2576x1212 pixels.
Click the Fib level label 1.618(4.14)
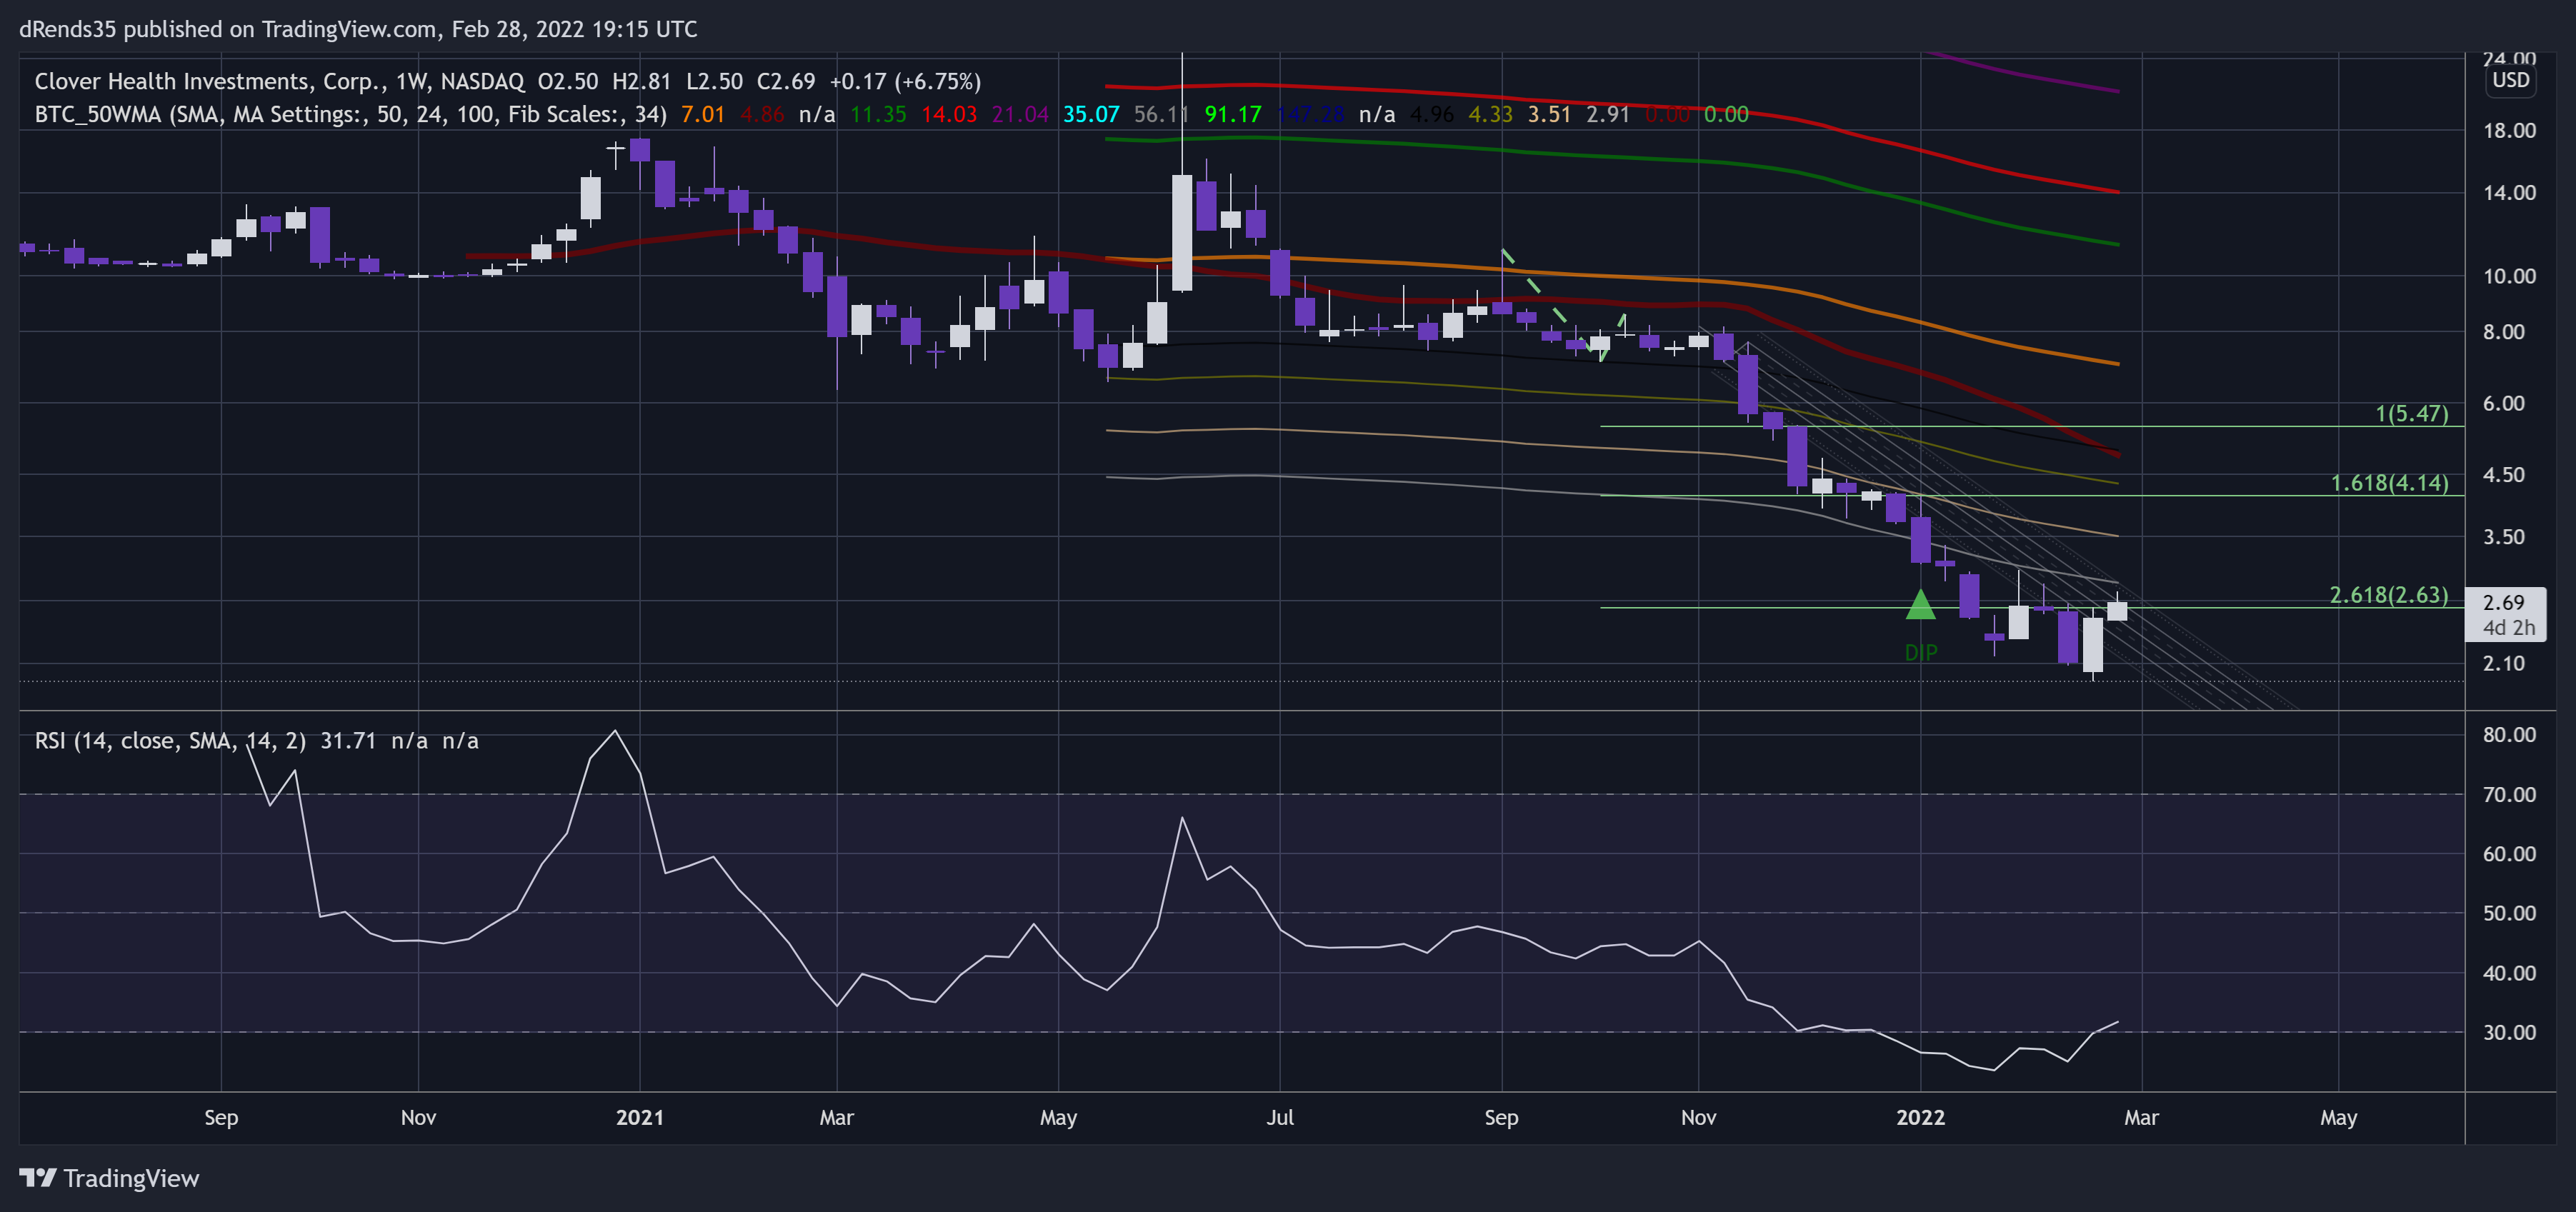[x=2389, y=483]
